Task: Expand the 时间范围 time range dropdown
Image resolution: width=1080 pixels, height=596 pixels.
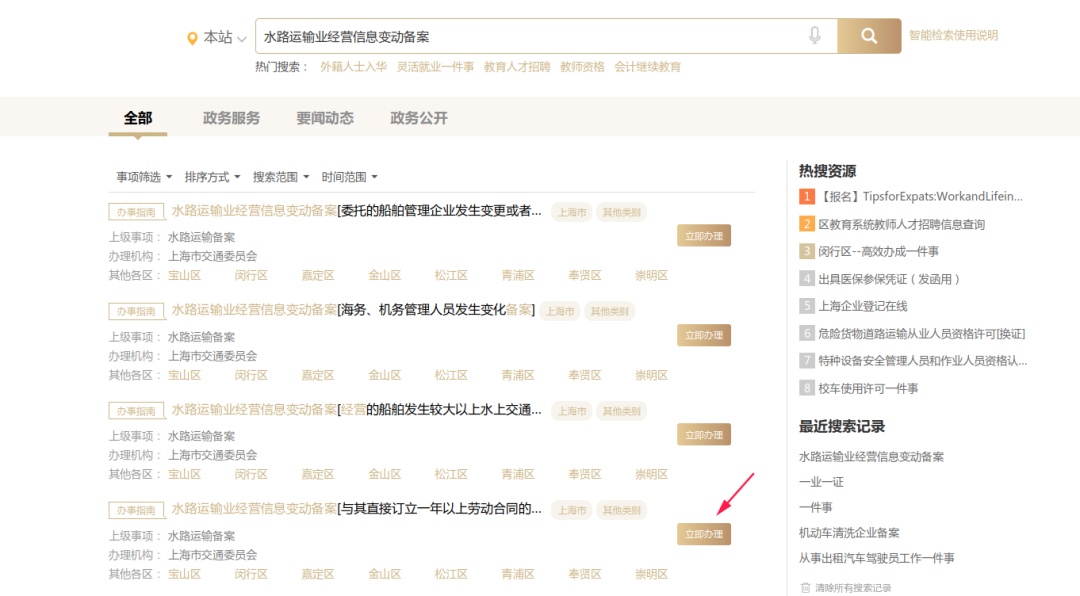Action: (x=349, y=177)
